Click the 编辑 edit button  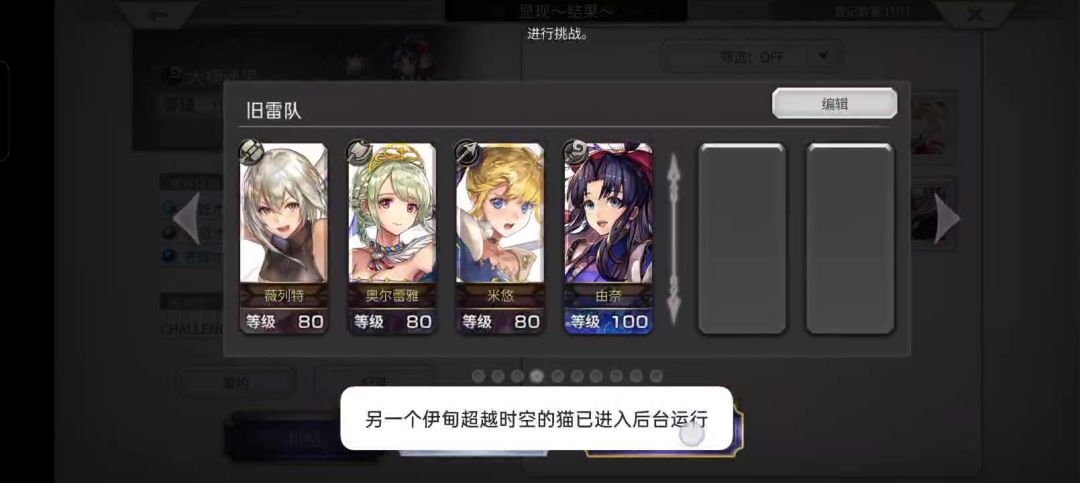coord(834,103)
